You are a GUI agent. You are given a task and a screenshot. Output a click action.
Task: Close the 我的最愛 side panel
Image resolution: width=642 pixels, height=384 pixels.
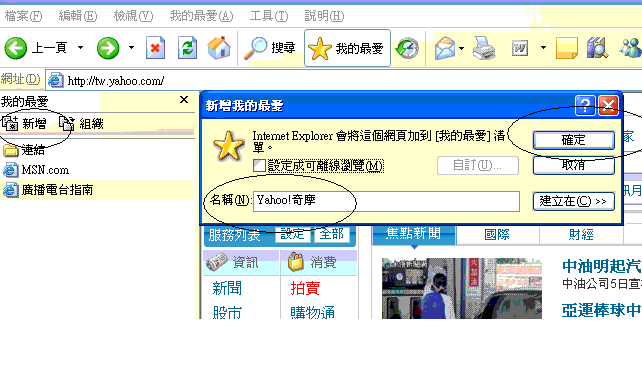pos(184,99)
